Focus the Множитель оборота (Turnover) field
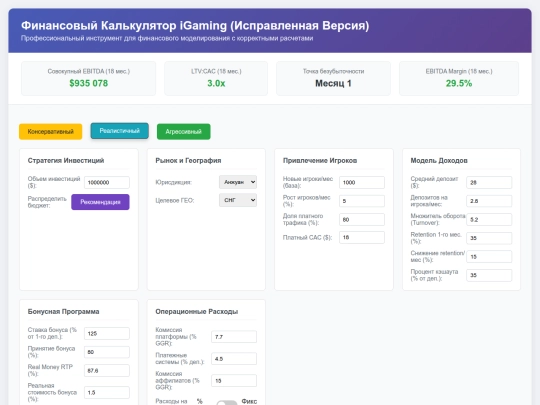This screenshot has width=540, height=405. tap(489, 219)
